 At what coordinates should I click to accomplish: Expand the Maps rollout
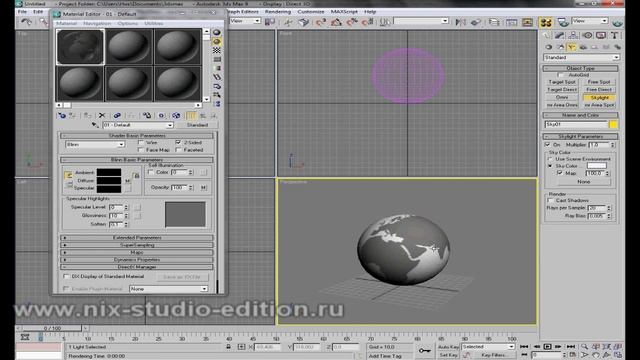(137, 252)
